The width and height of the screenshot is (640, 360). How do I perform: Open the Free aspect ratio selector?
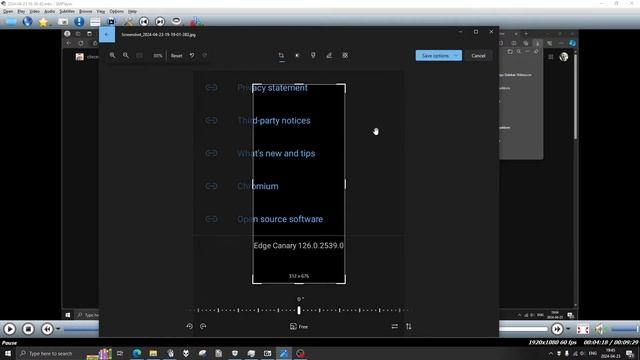(x=299, y=327)
